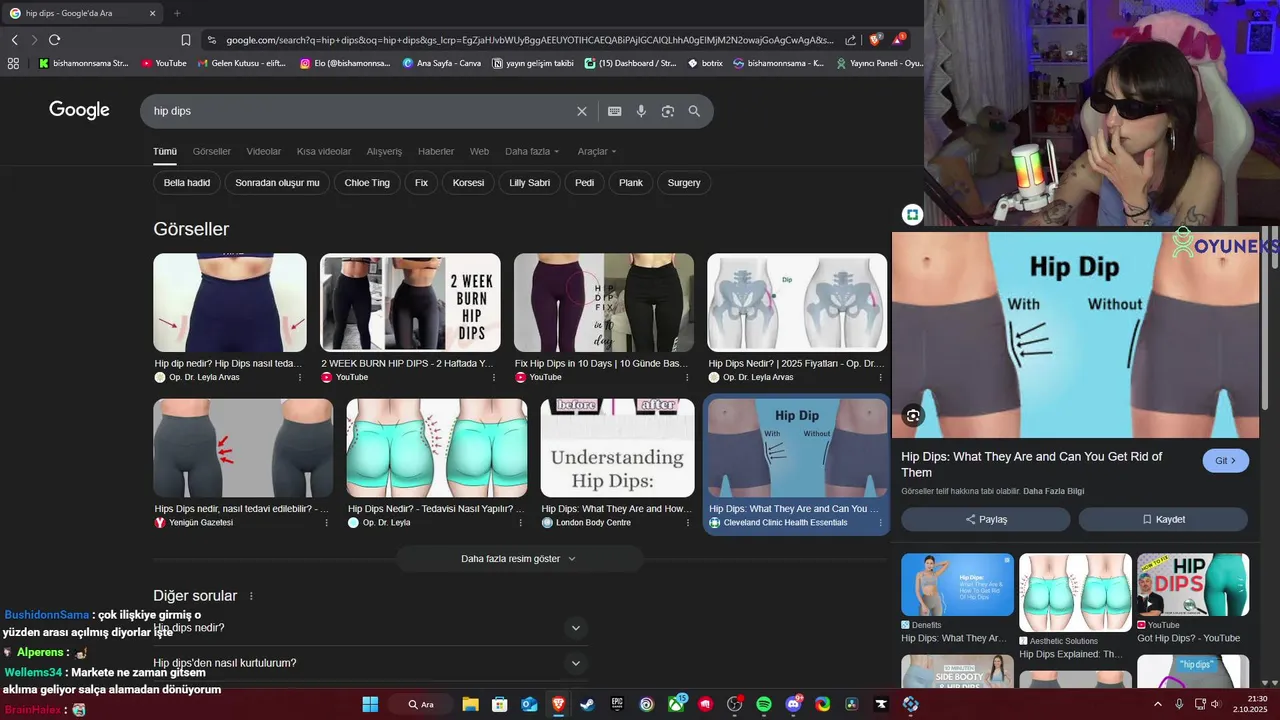Select the Chloe Ting suggestion chip
1280x720 pixels.
tap(367, 183)
